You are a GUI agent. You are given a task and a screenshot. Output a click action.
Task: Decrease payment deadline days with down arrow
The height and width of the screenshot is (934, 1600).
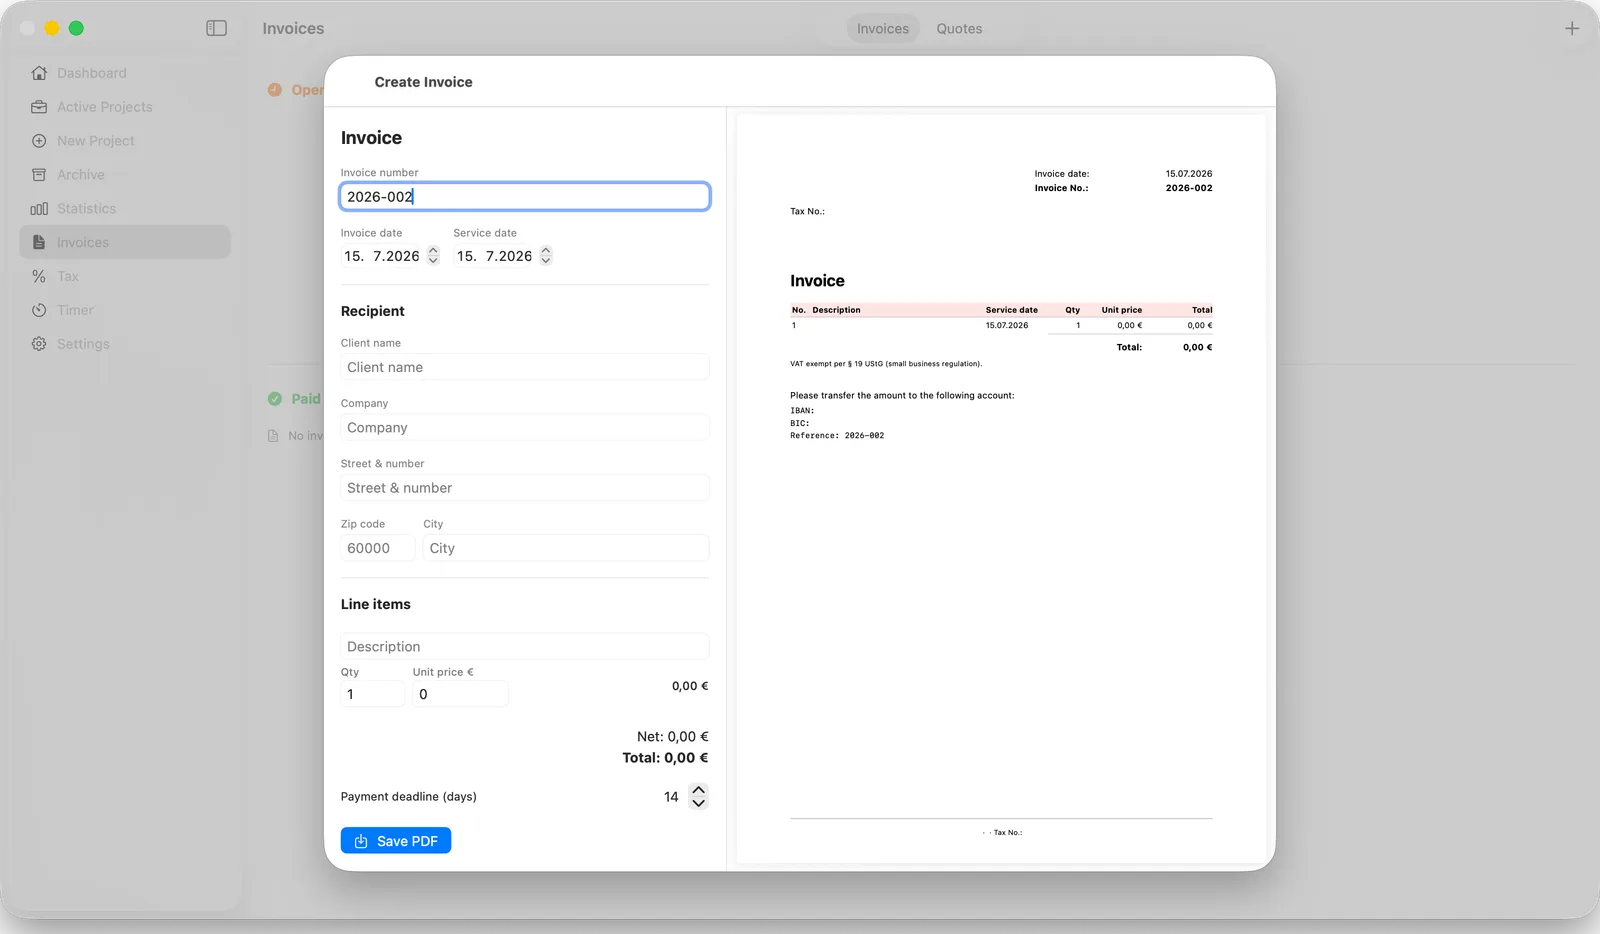(x=699, y=803)
